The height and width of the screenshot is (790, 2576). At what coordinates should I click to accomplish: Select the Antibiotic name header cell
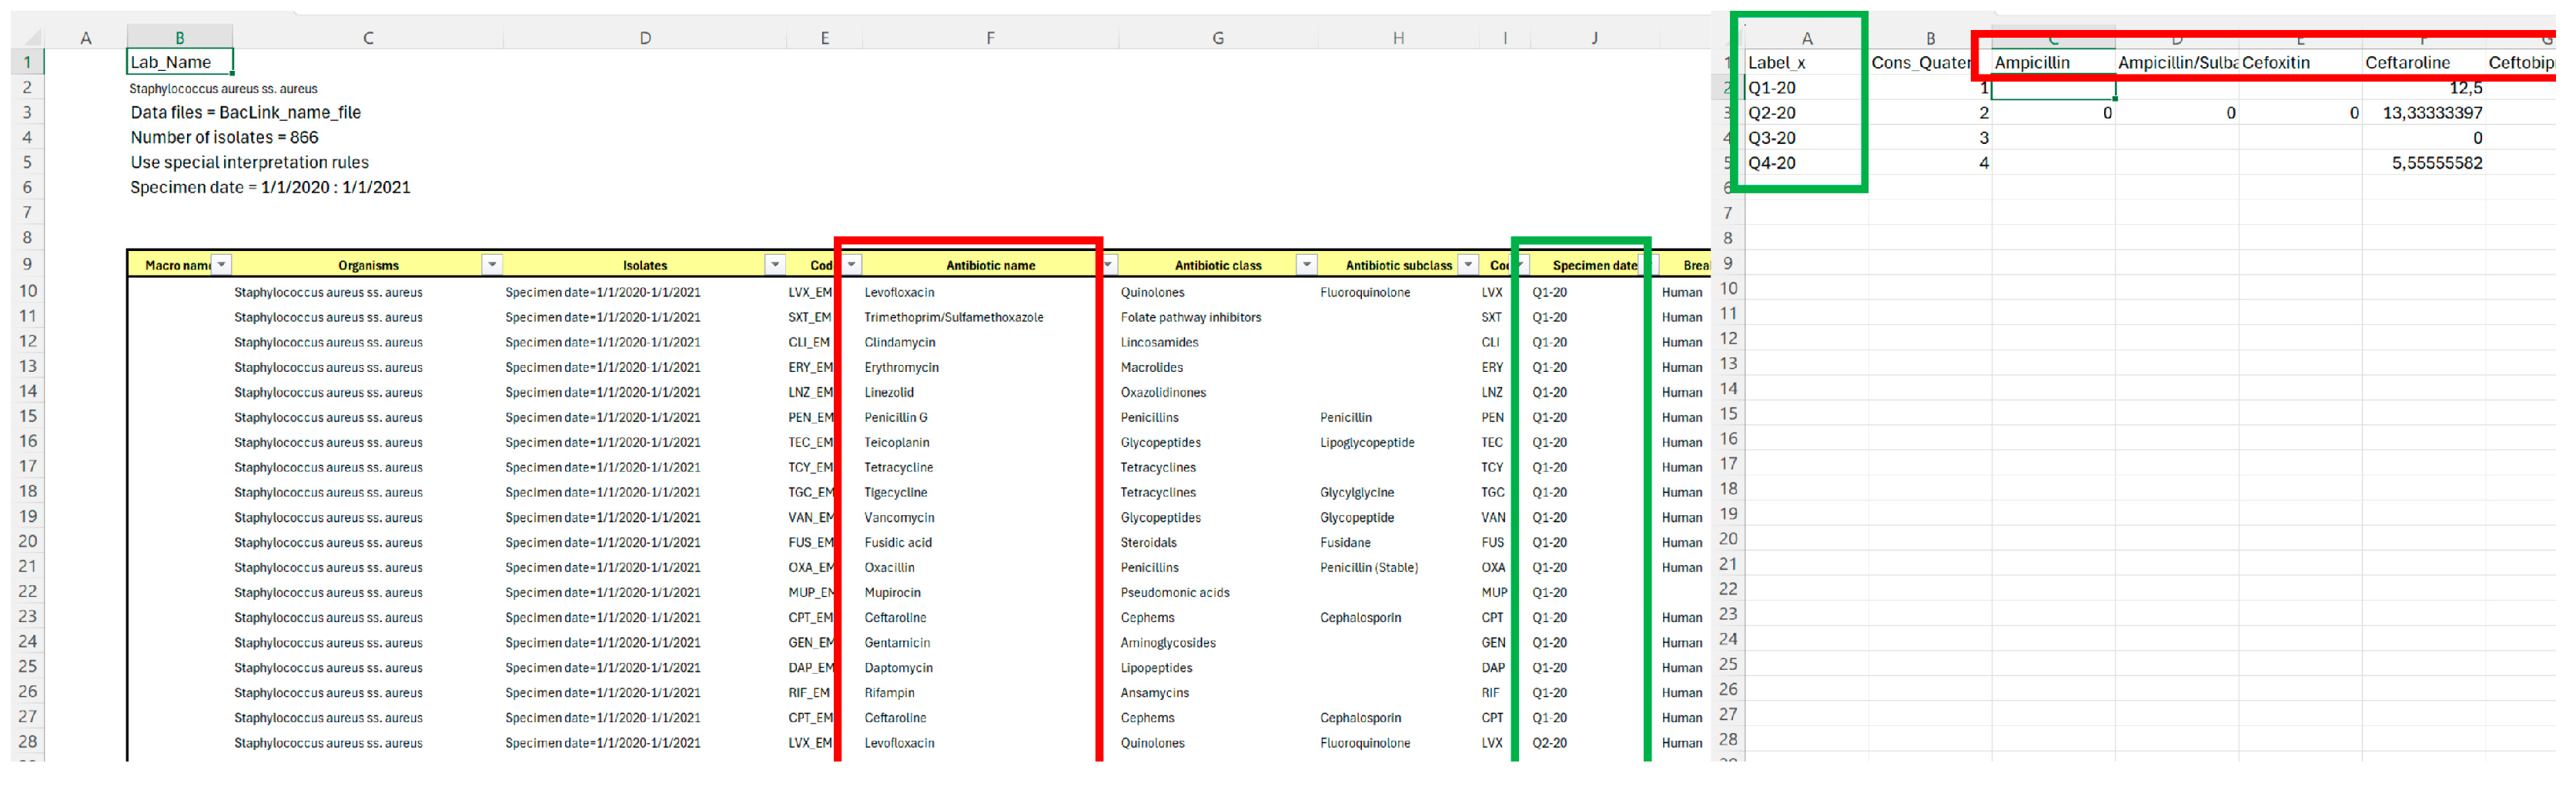click(x=989, y=265)
